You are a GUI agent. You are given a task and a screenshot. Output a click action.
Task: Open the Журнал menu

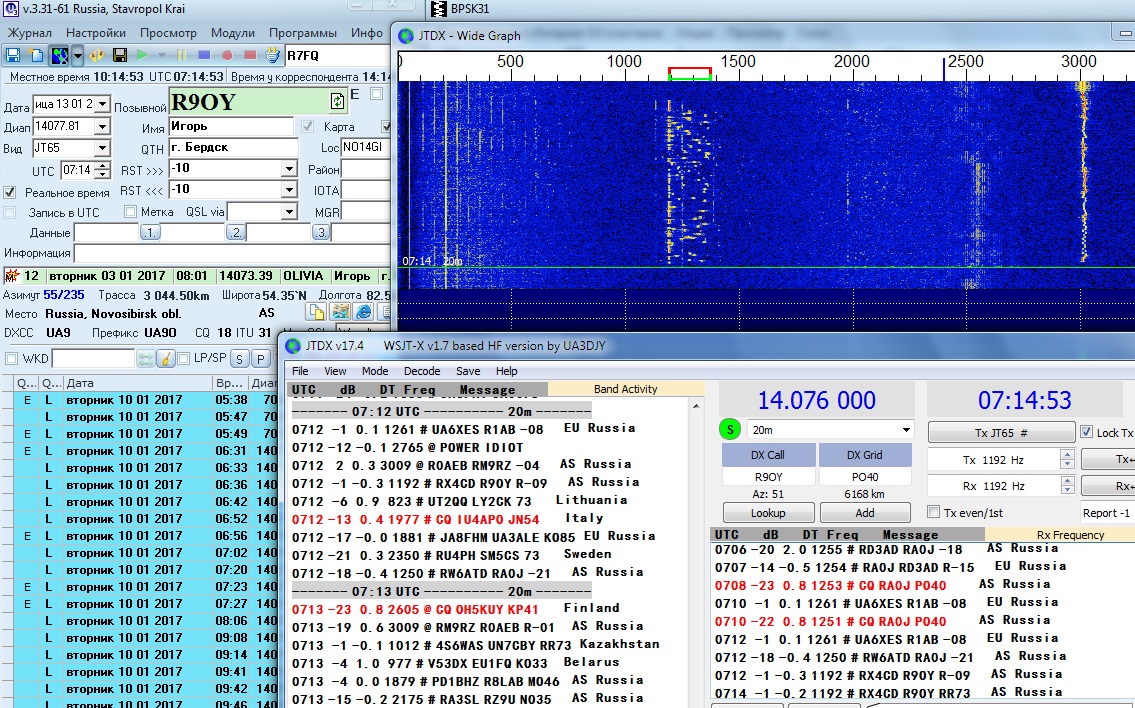click(29, 32)
